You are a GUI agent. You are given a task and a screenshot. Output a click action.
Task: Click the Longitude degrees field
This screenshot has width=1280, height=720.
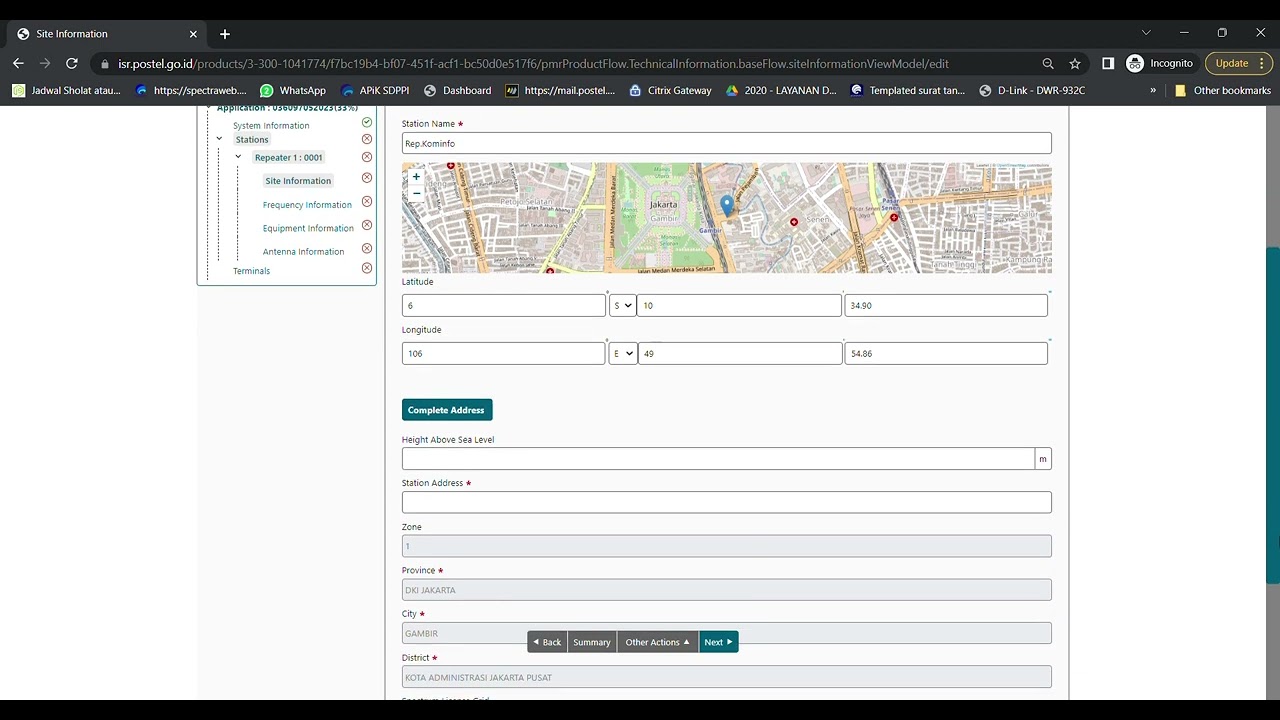503,353
